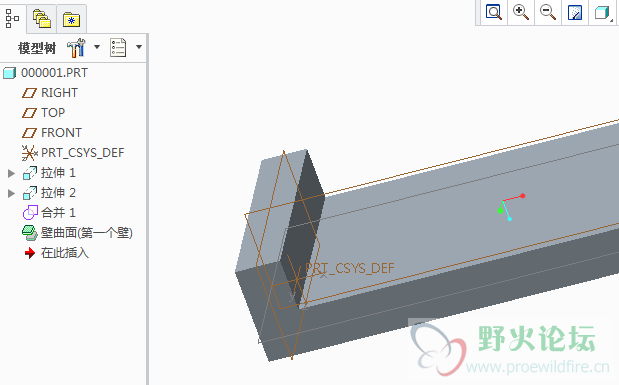
Task: Click the Refit zoom-to-window icon
Action: point(494,12)
